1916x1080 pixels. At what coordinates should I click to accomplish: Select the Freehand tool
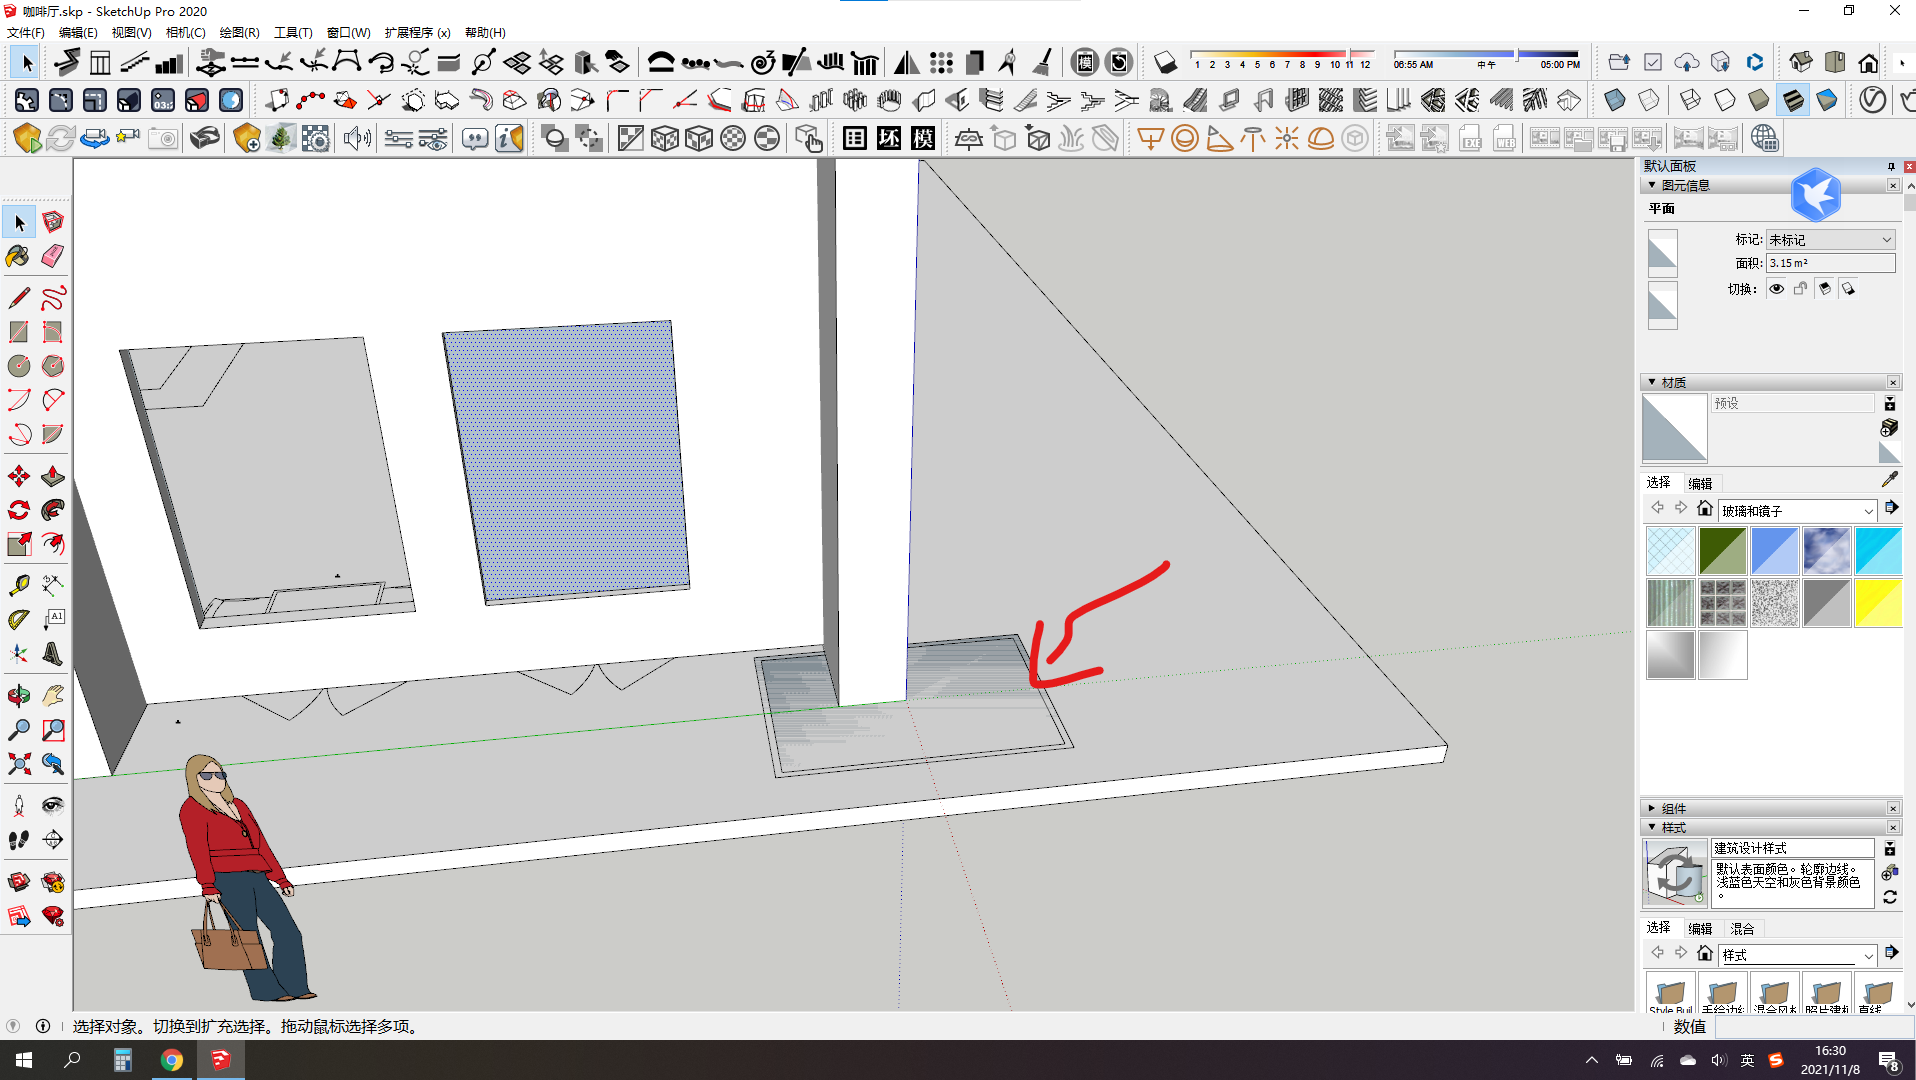pos(53,298)
